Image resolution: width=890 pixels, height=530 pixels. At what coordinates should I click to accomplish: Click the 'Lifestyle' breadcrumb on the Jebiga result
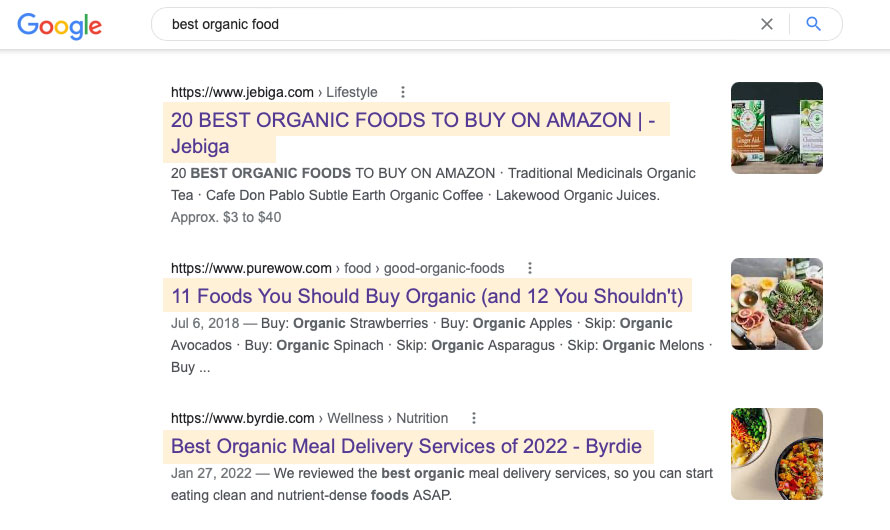pos(352,92)
